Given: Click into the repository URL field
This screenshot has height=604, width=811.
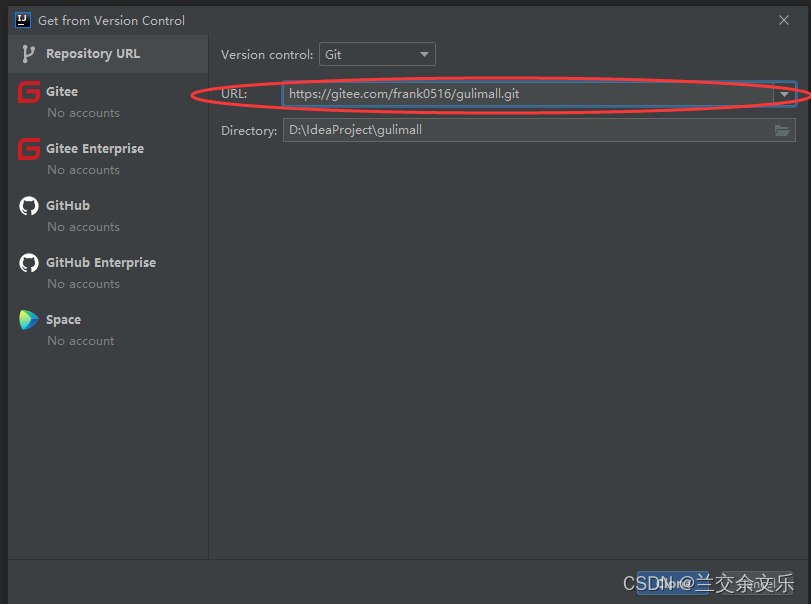Looking at the screenshot, I should [528, 94].
